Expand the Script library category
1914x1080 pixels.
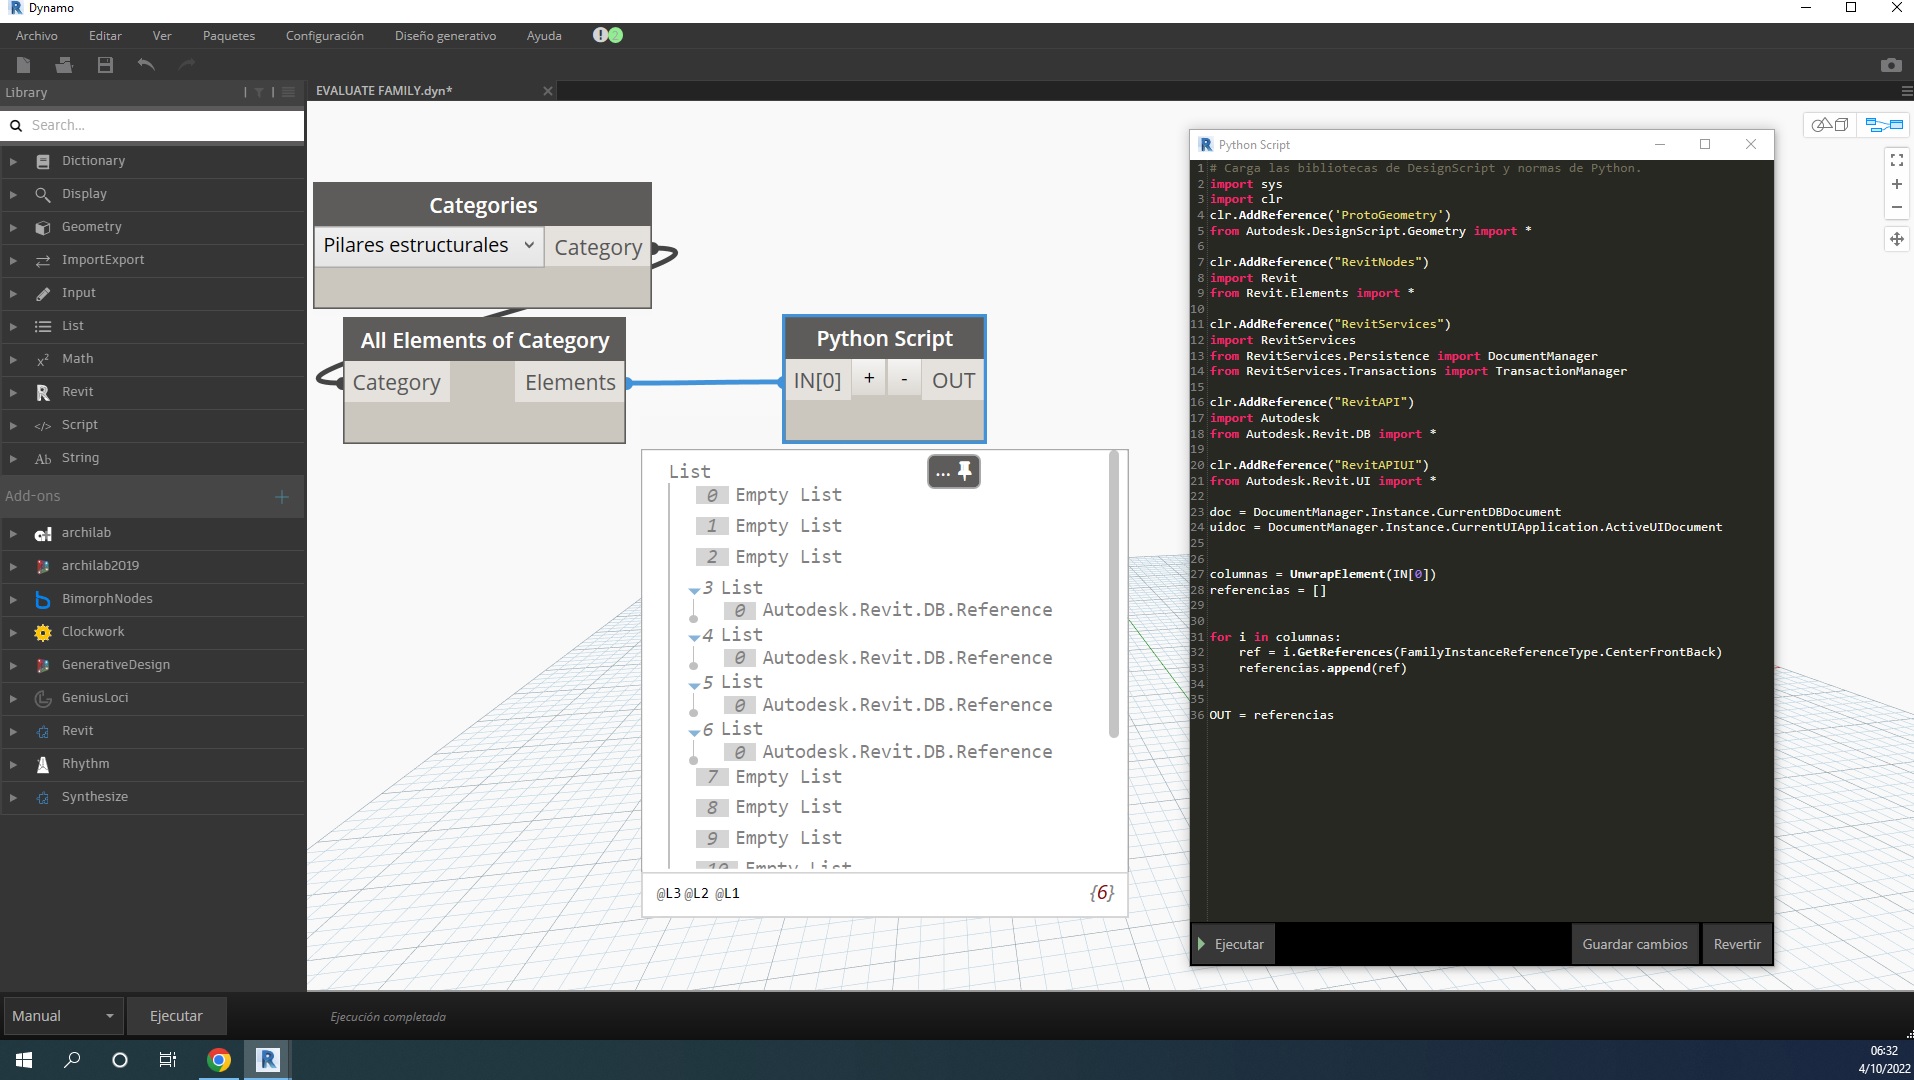click(x=13, y=425)
